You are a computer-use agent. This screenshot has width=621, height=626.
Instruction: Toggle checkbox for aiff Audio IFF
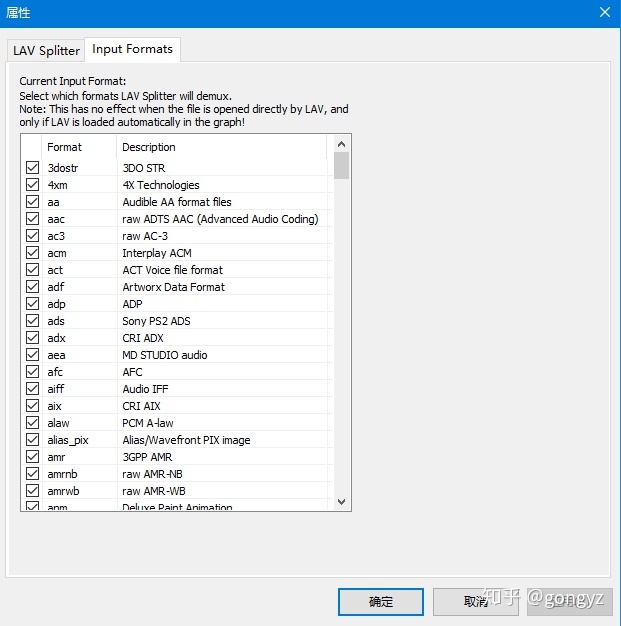(x=33, y=389)
